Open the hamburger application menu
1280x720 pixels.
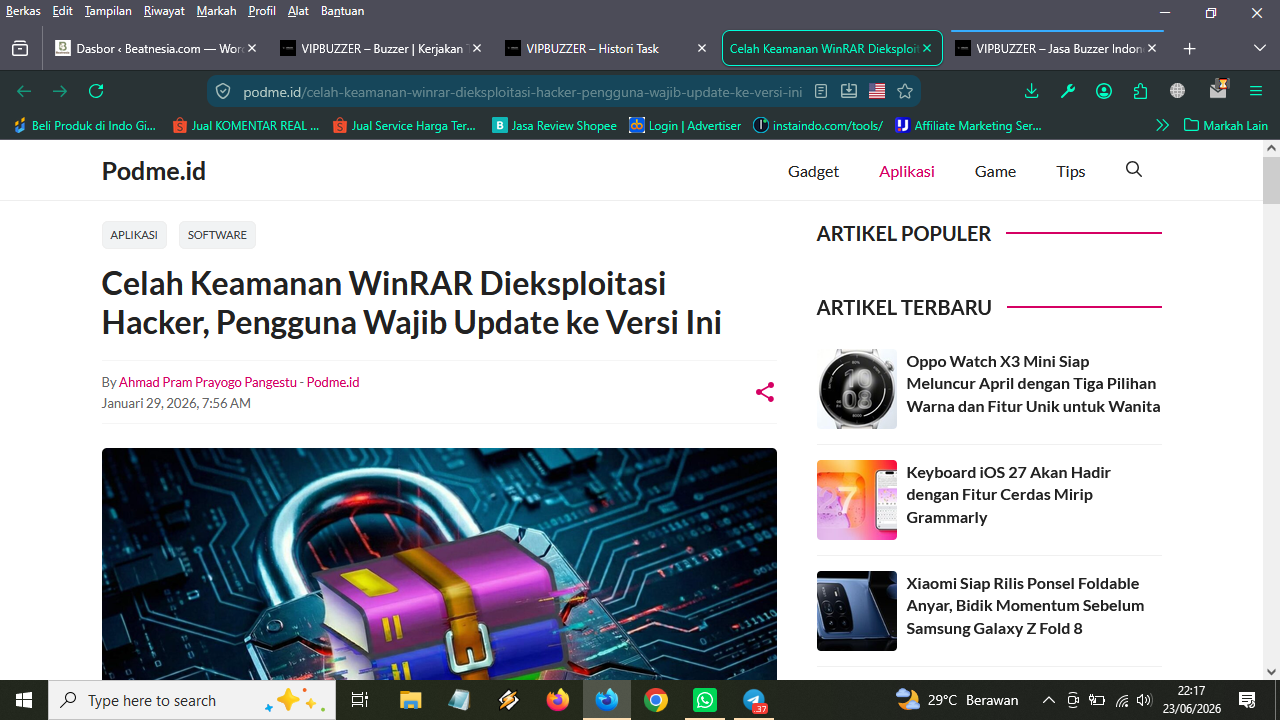pos(1256,91)
